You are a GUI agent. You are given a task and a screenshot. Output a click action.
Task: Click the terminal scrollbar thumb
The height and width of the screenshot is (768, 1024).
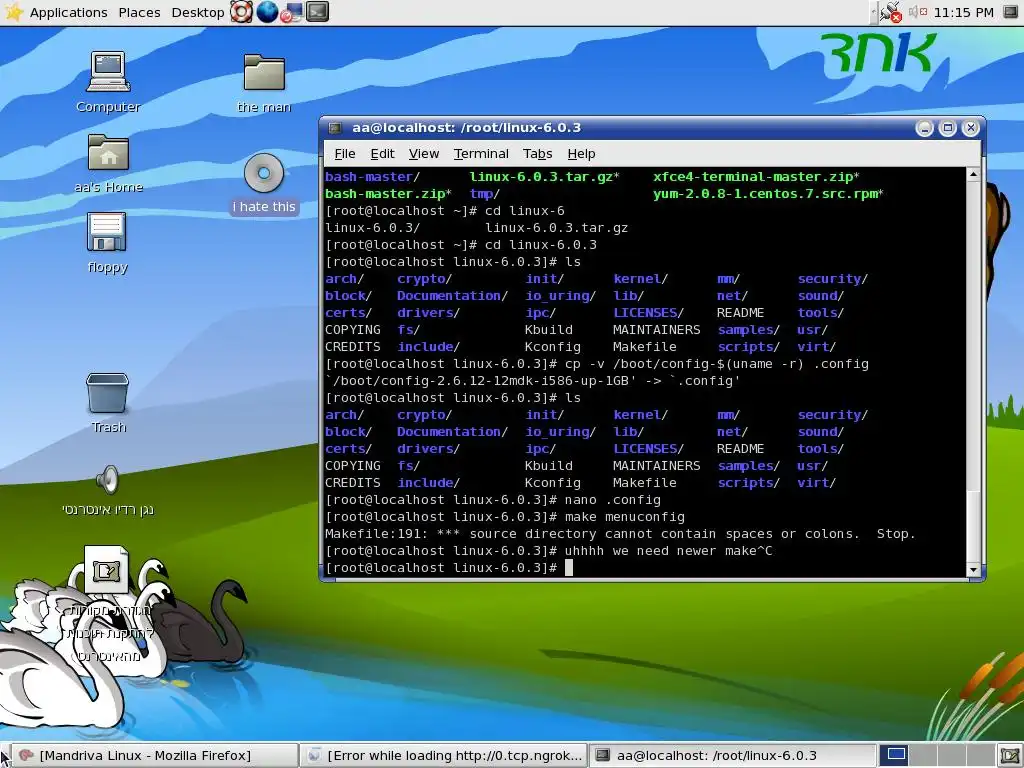tap(973, 526)
